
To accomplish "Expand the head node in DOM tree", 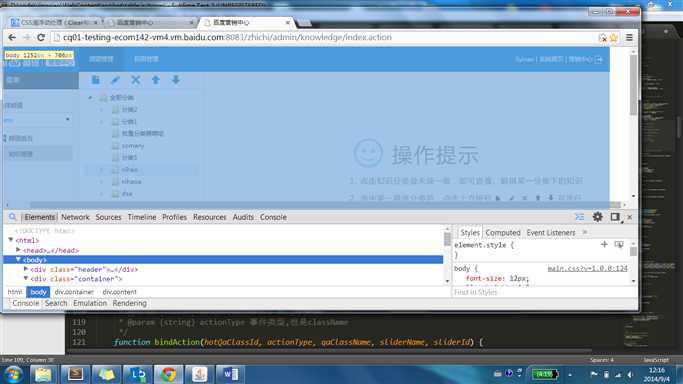I will click(x=18, y=250).
